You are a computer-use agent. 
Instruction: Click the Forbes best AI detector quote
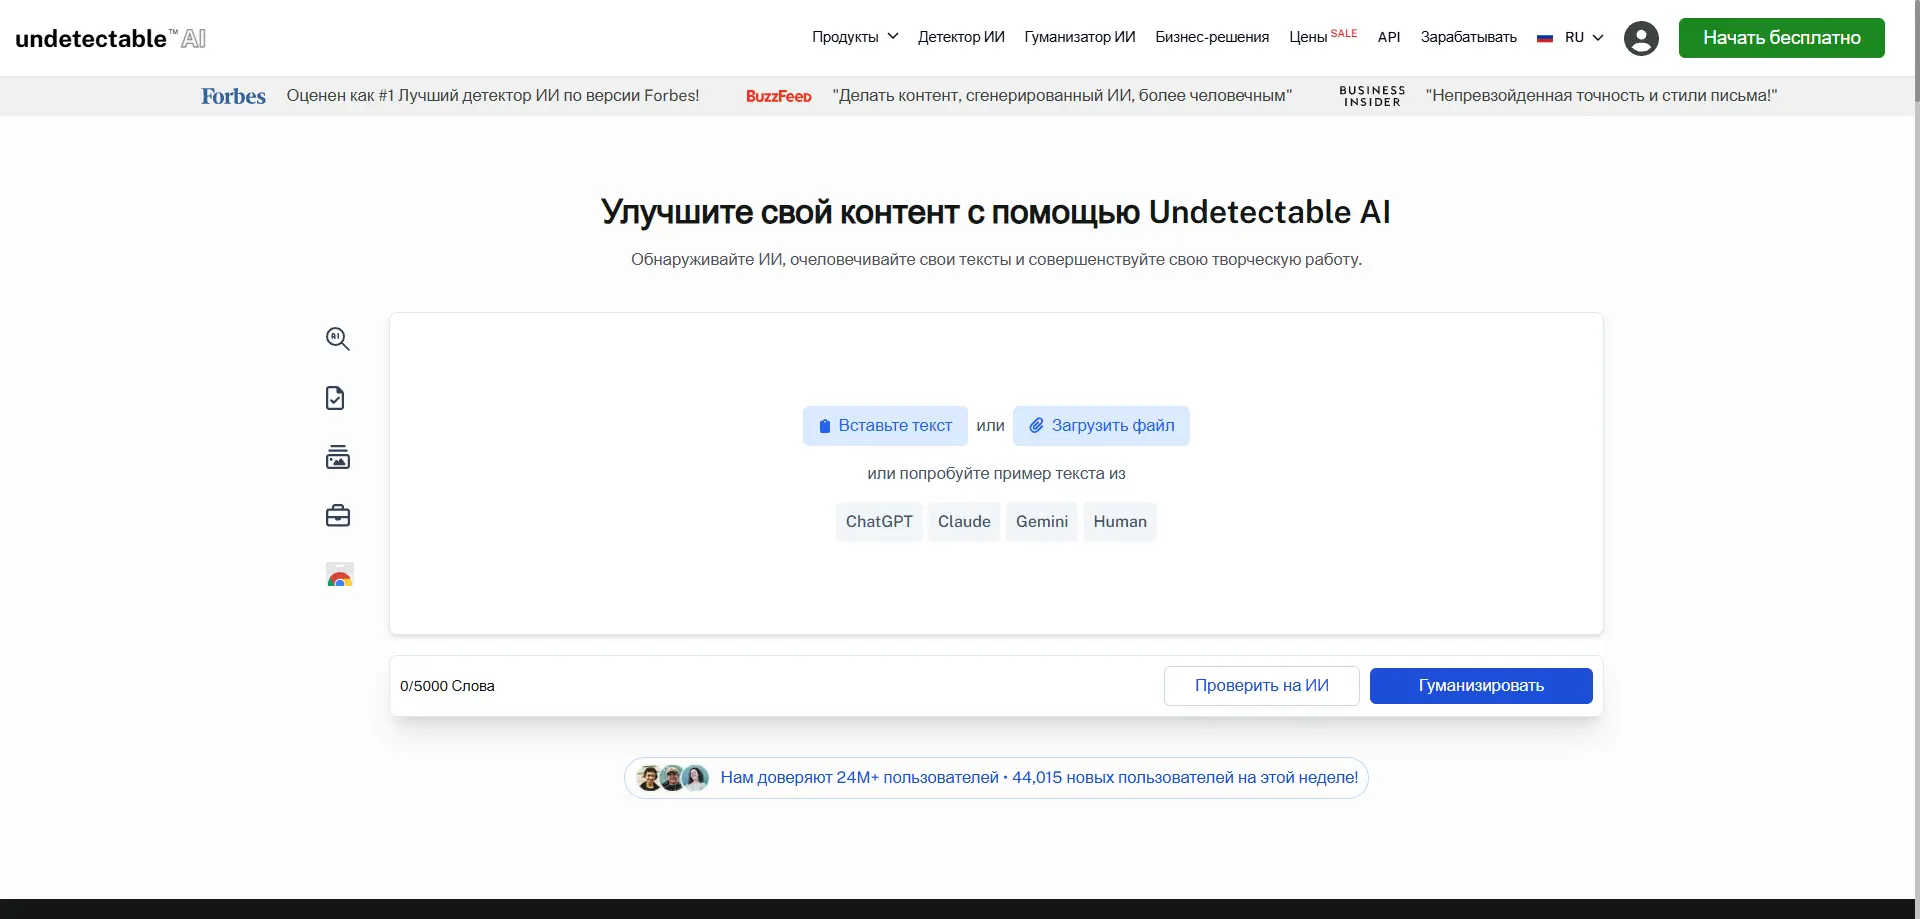[493, 96]
